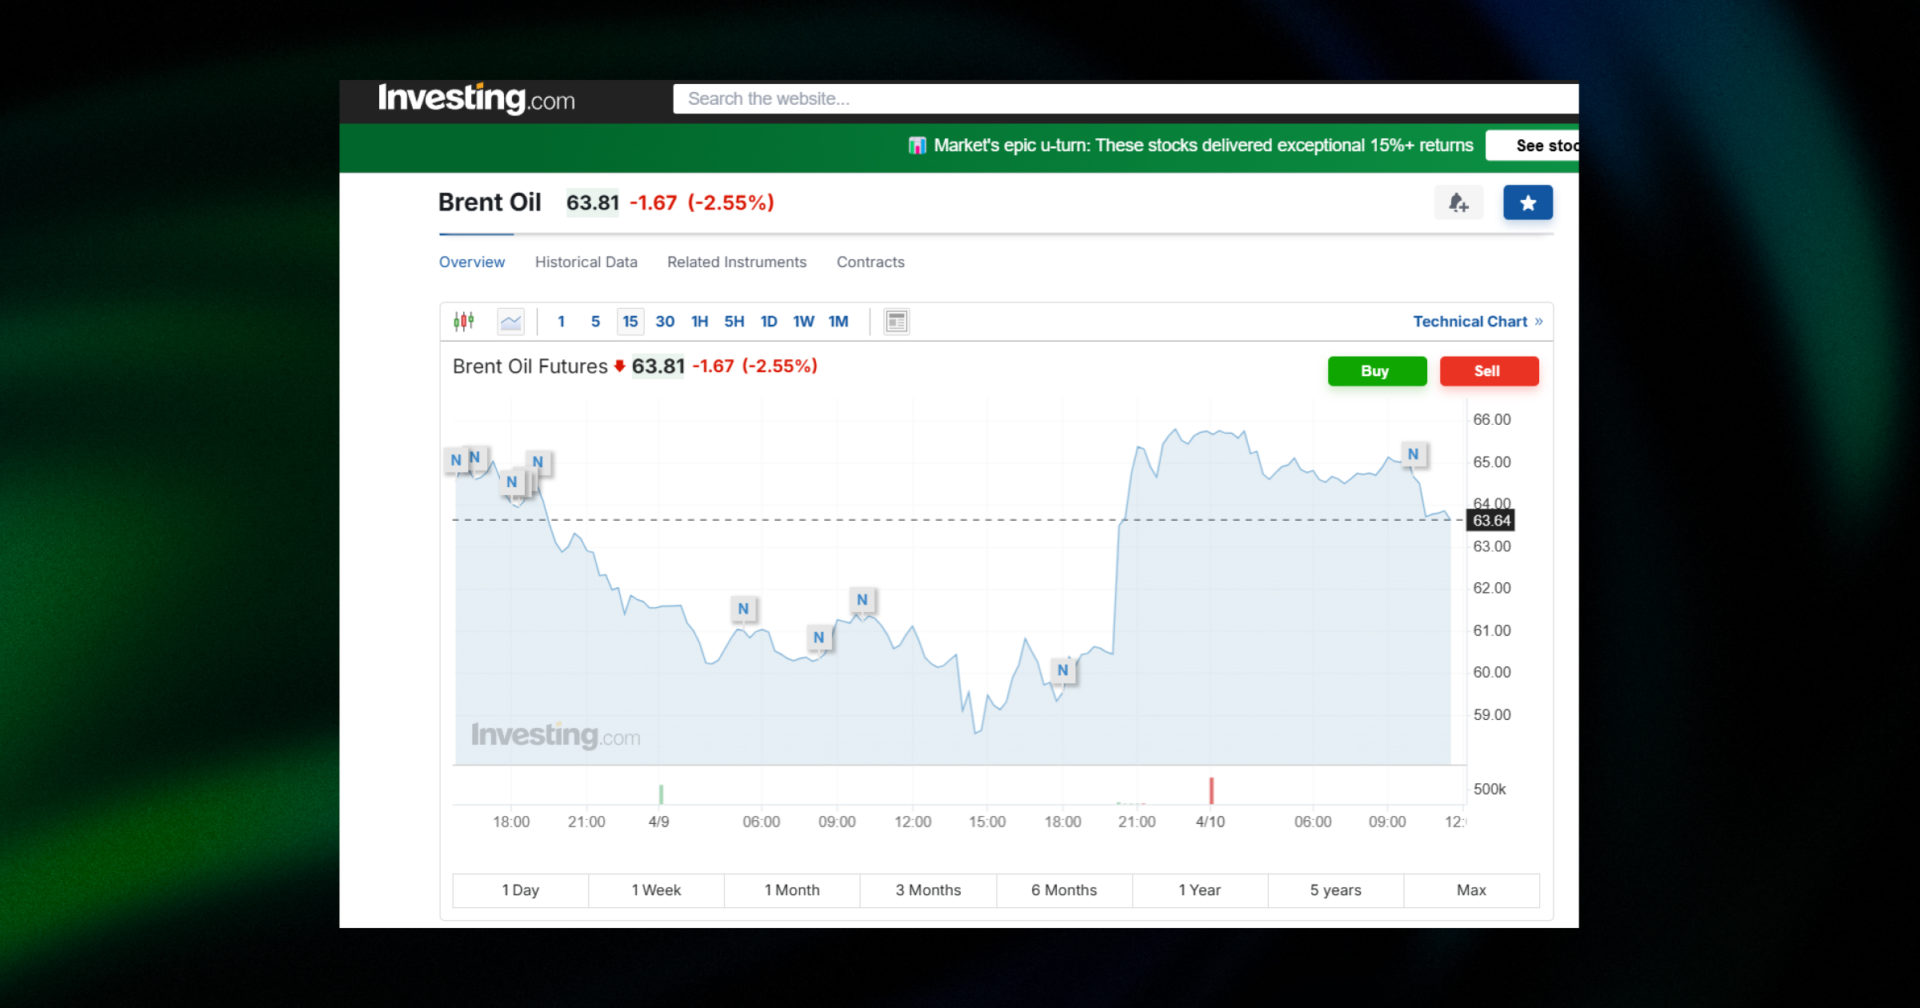Enable the 1D chart interval
The image size is (1920, 1008).
point(768,321)
